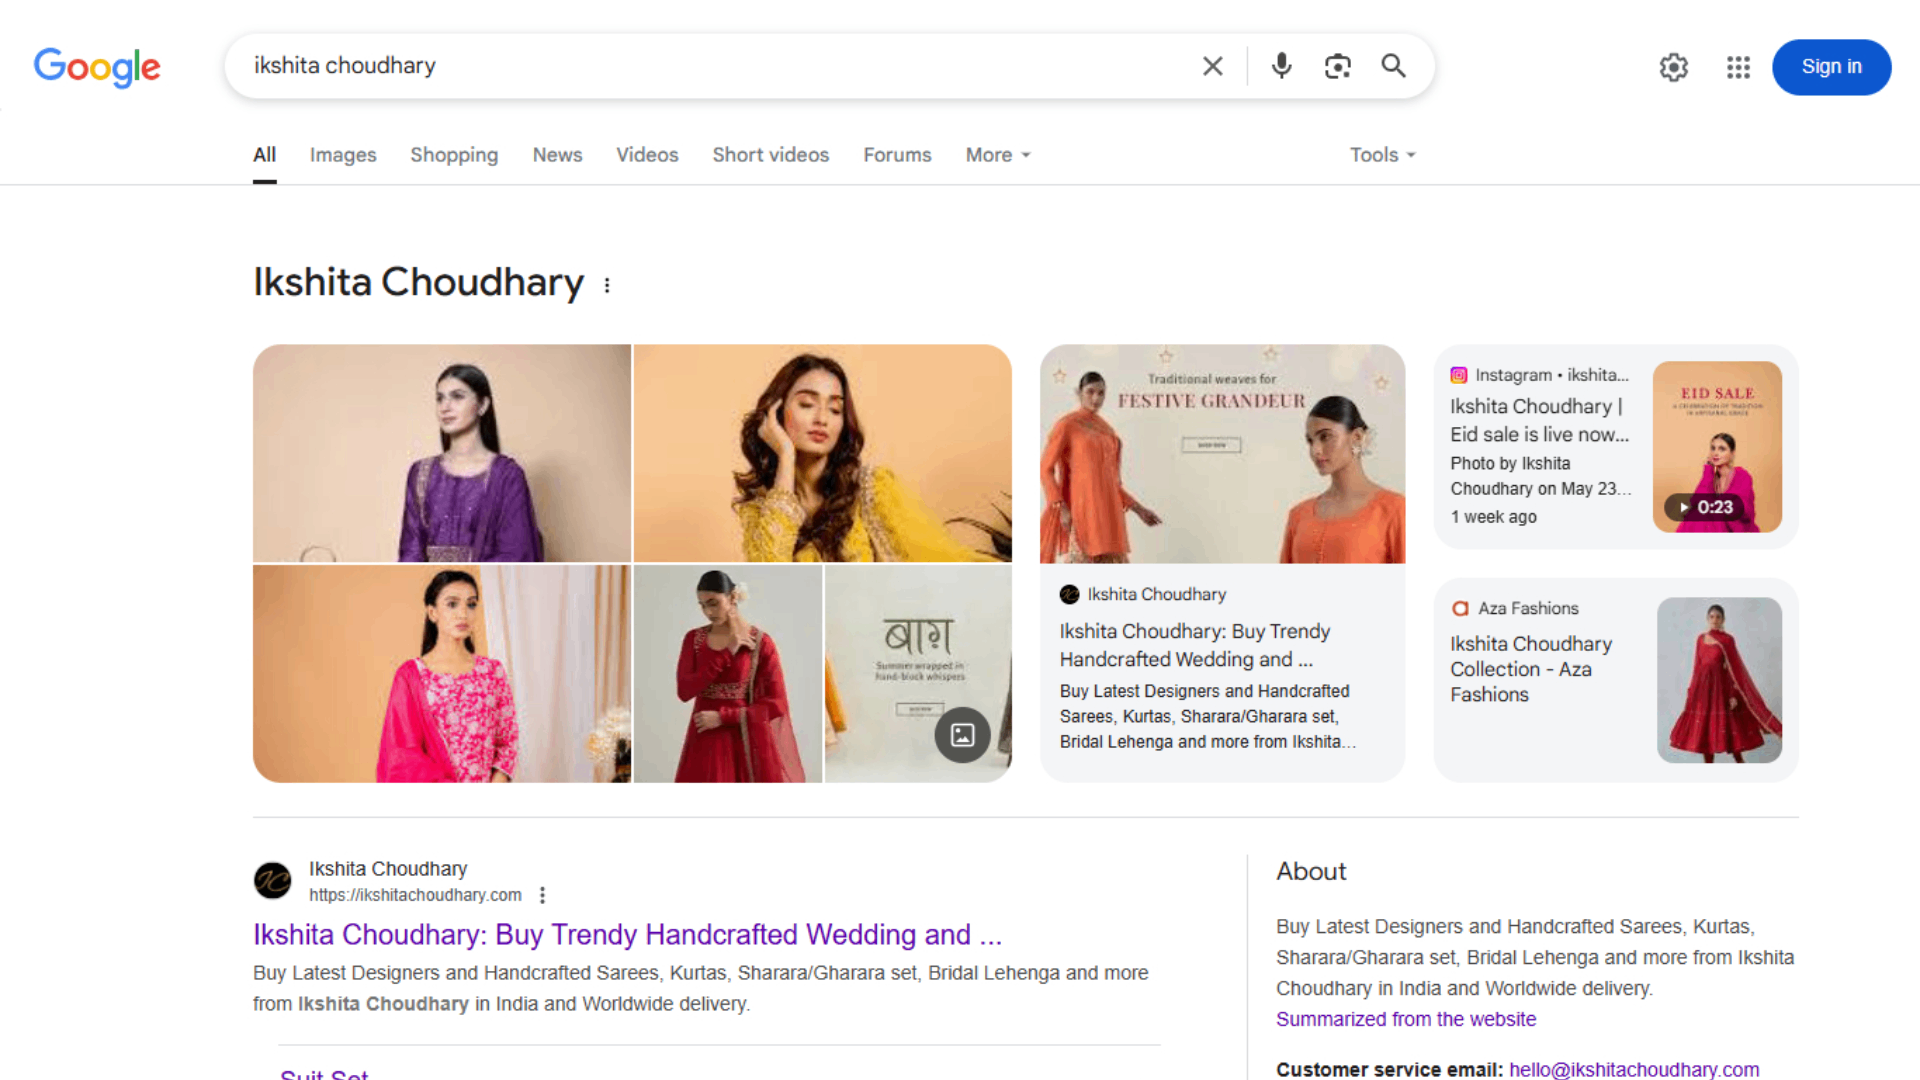Click the magnifying glass search icon
The image size is (1920, 1080).
1393,66
